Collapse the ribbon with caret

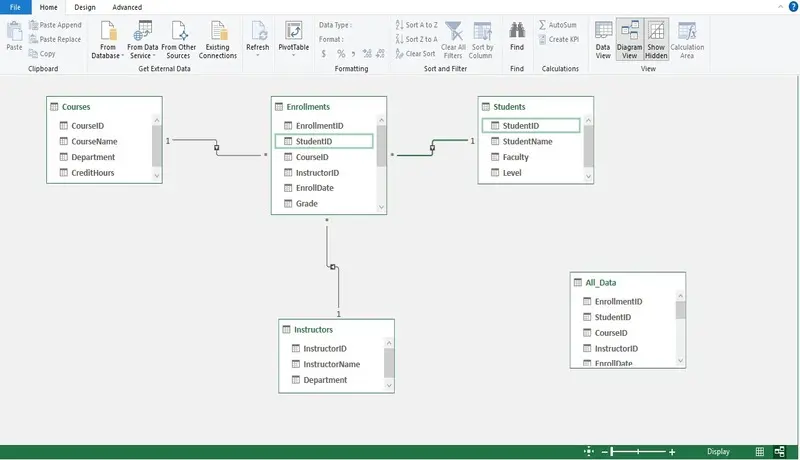[x=780, y=7]
